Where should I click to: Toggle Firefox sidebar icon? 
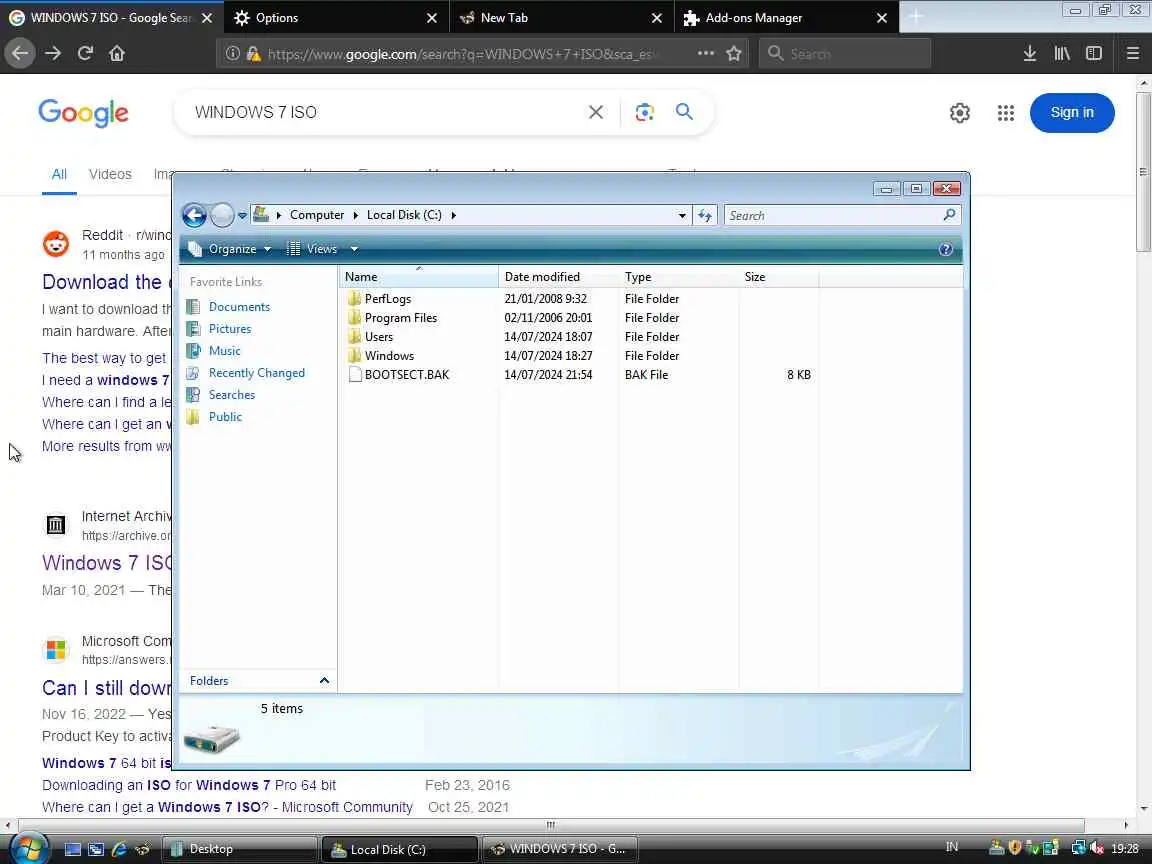(1094, 53)
